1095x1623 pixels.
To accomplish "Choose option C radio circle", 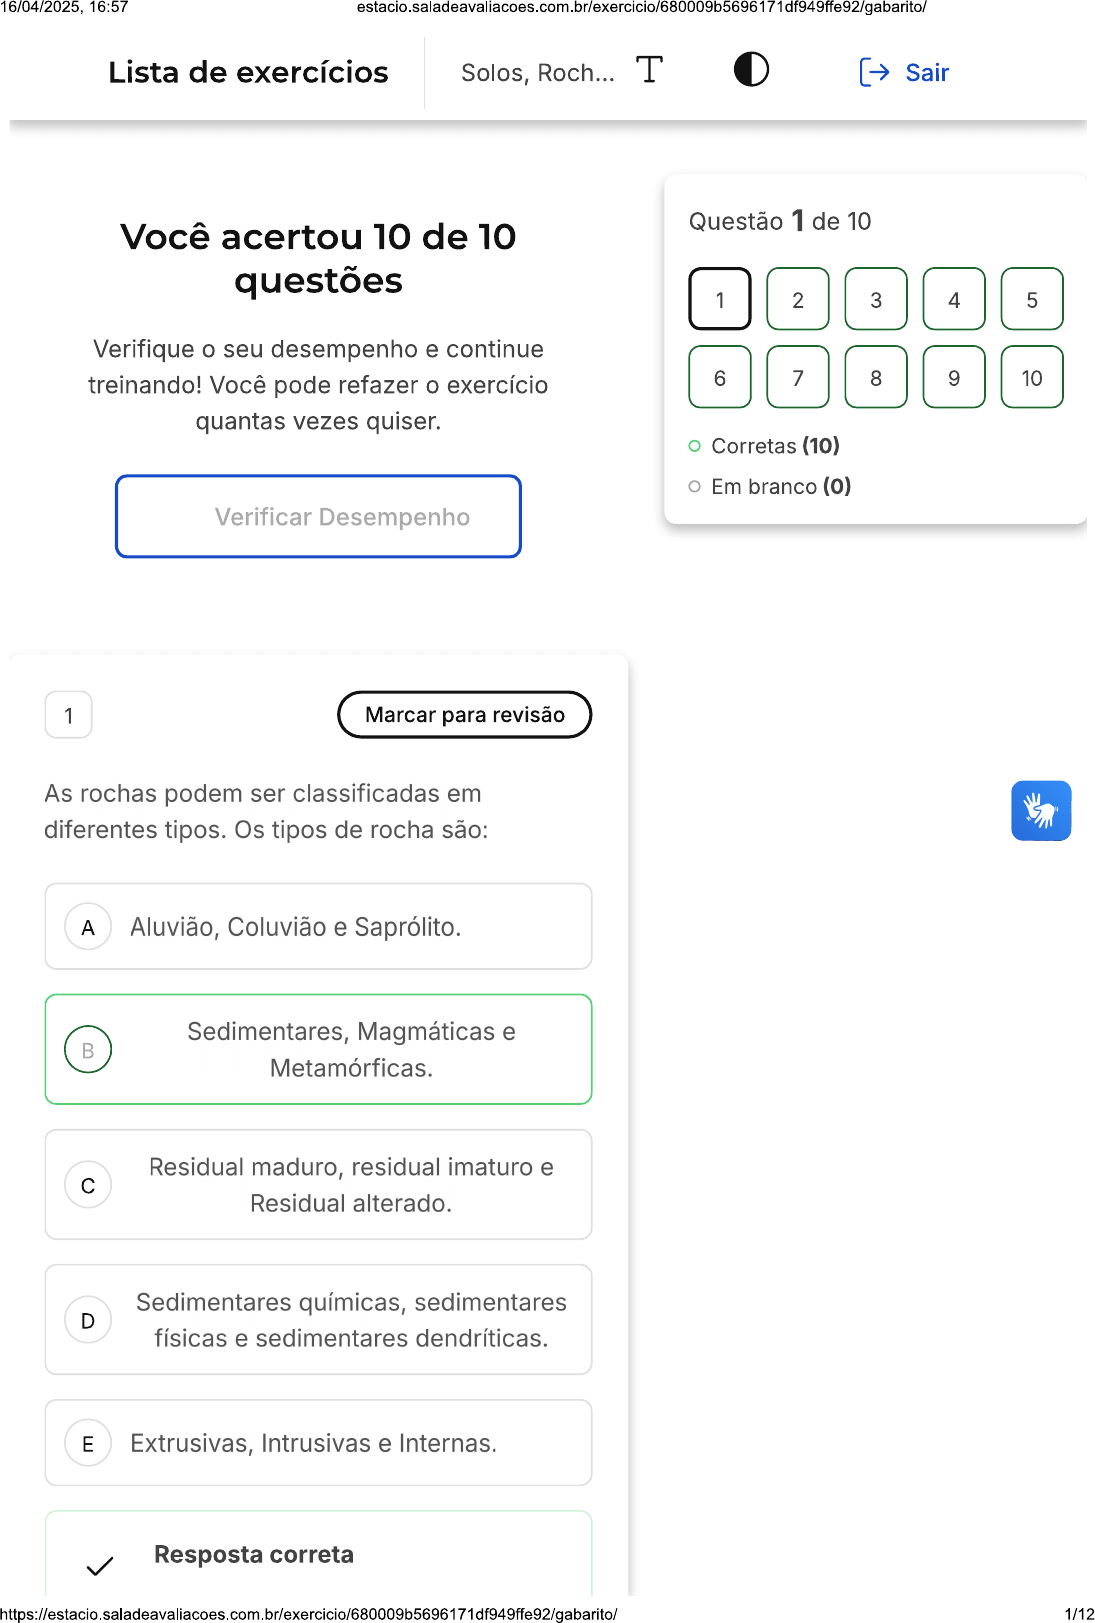I will [88, 1185].
